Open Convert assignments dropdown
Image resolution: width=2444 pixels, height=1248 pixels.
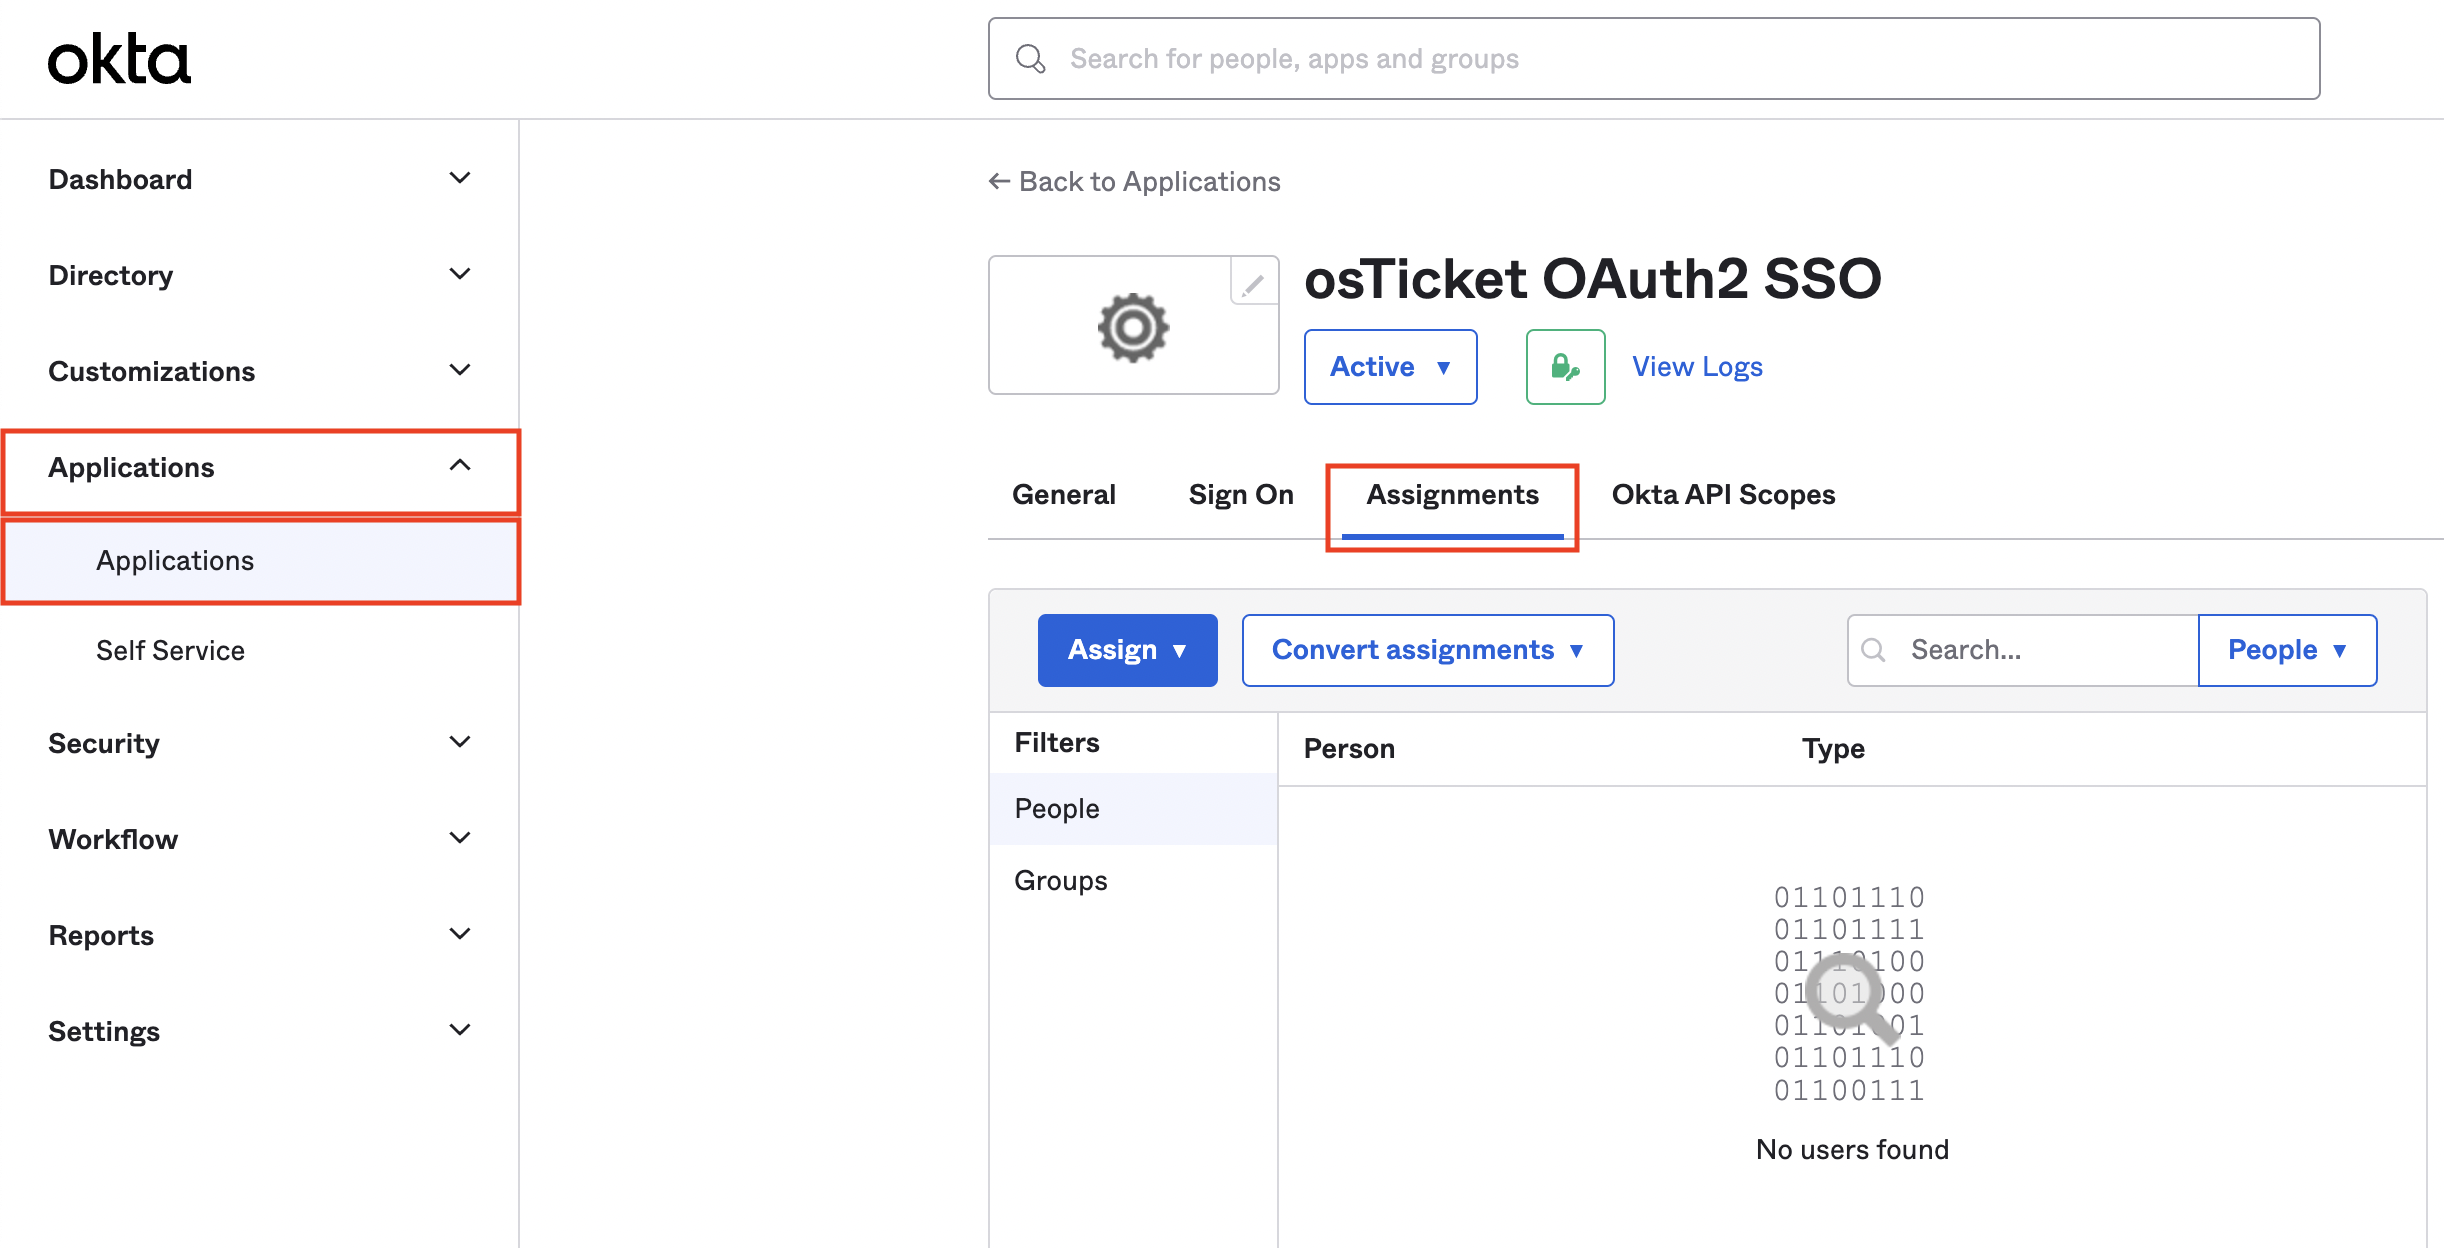click(1427, 650)
